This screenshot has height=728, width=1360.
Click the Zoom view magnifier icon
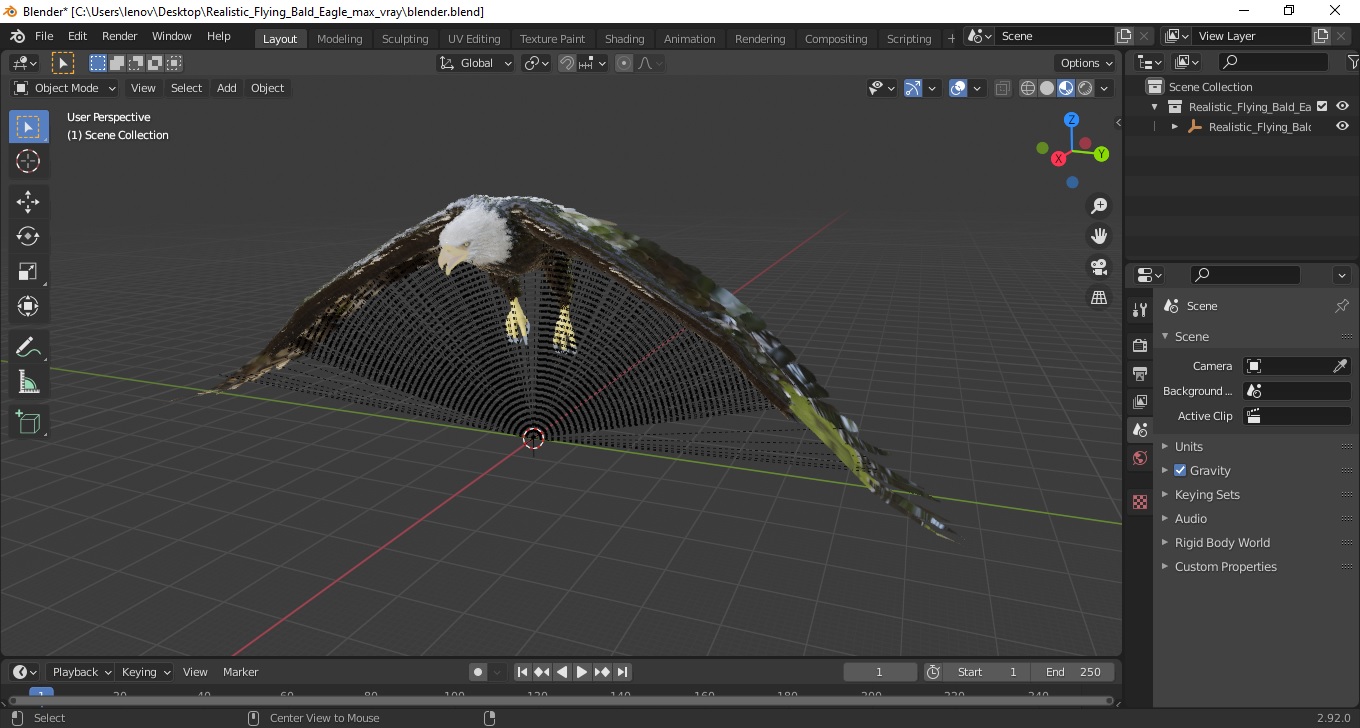click(1099, 206)
